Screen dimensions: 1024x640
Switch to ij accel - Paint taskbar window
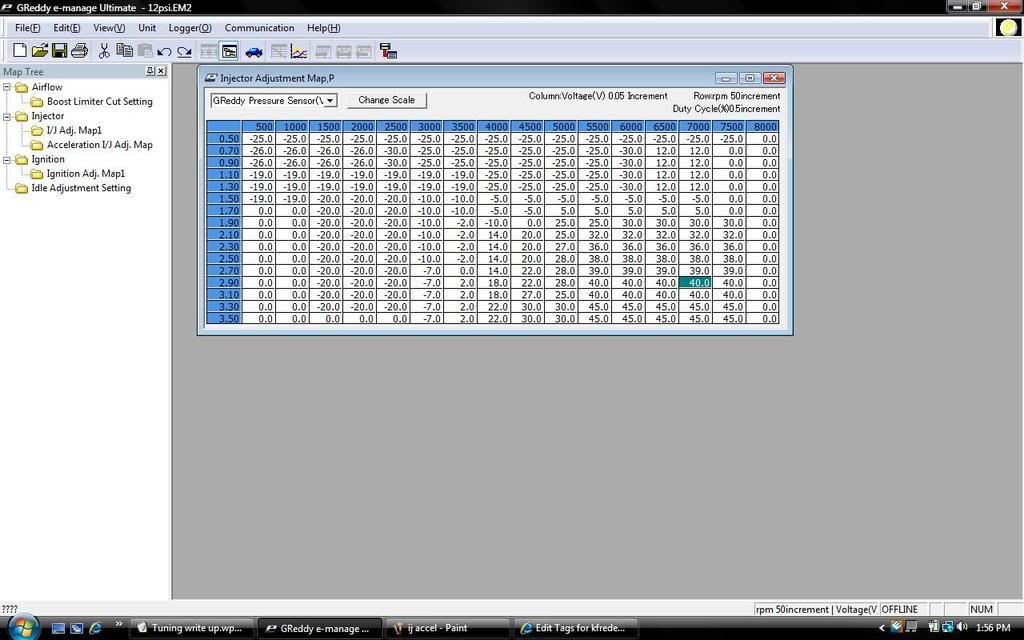coord(447,628)
